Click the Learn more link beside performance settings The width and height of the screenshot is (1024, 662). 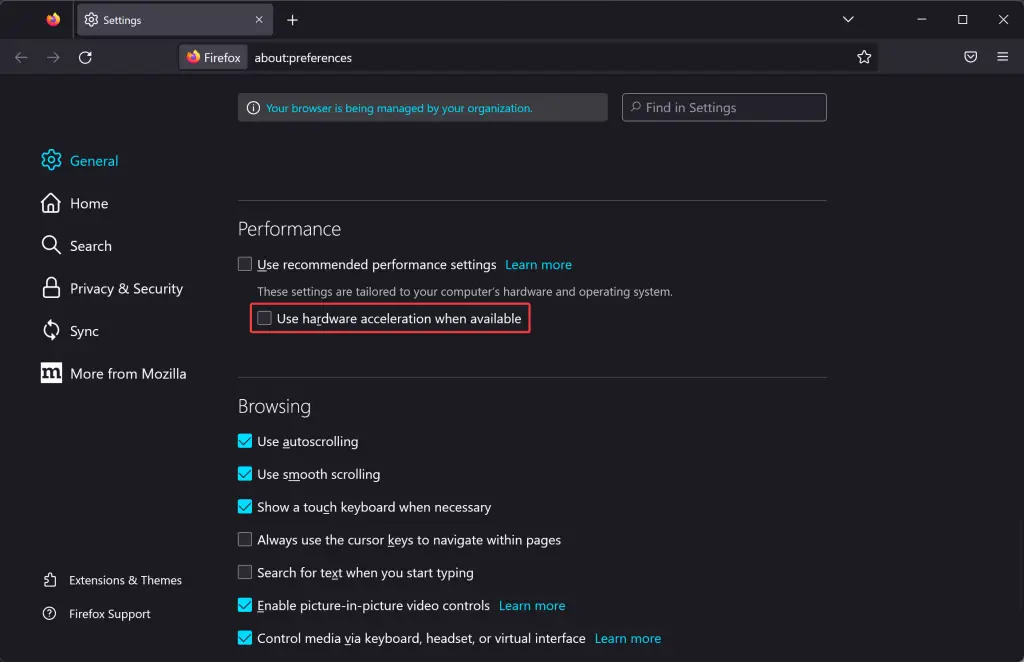[538, 264]
